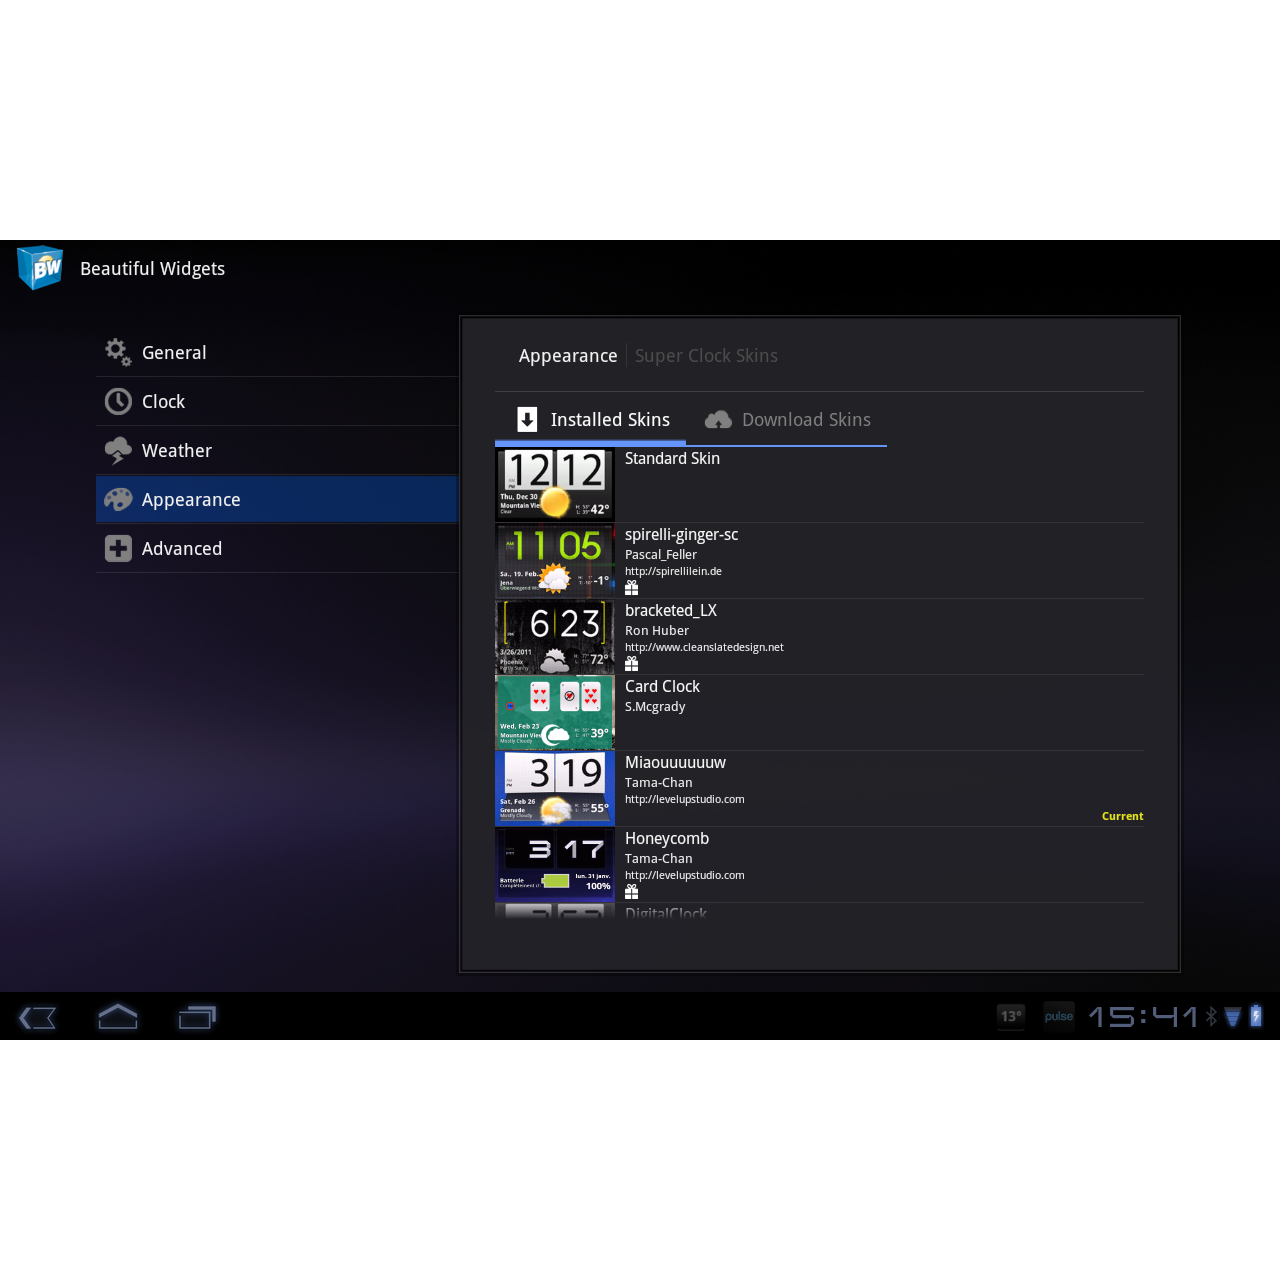The image size is (1280, 1280).
Task: Click the download arrow icon beside Installed Skins
Action: pyautogui.click(x=527, y=420)
